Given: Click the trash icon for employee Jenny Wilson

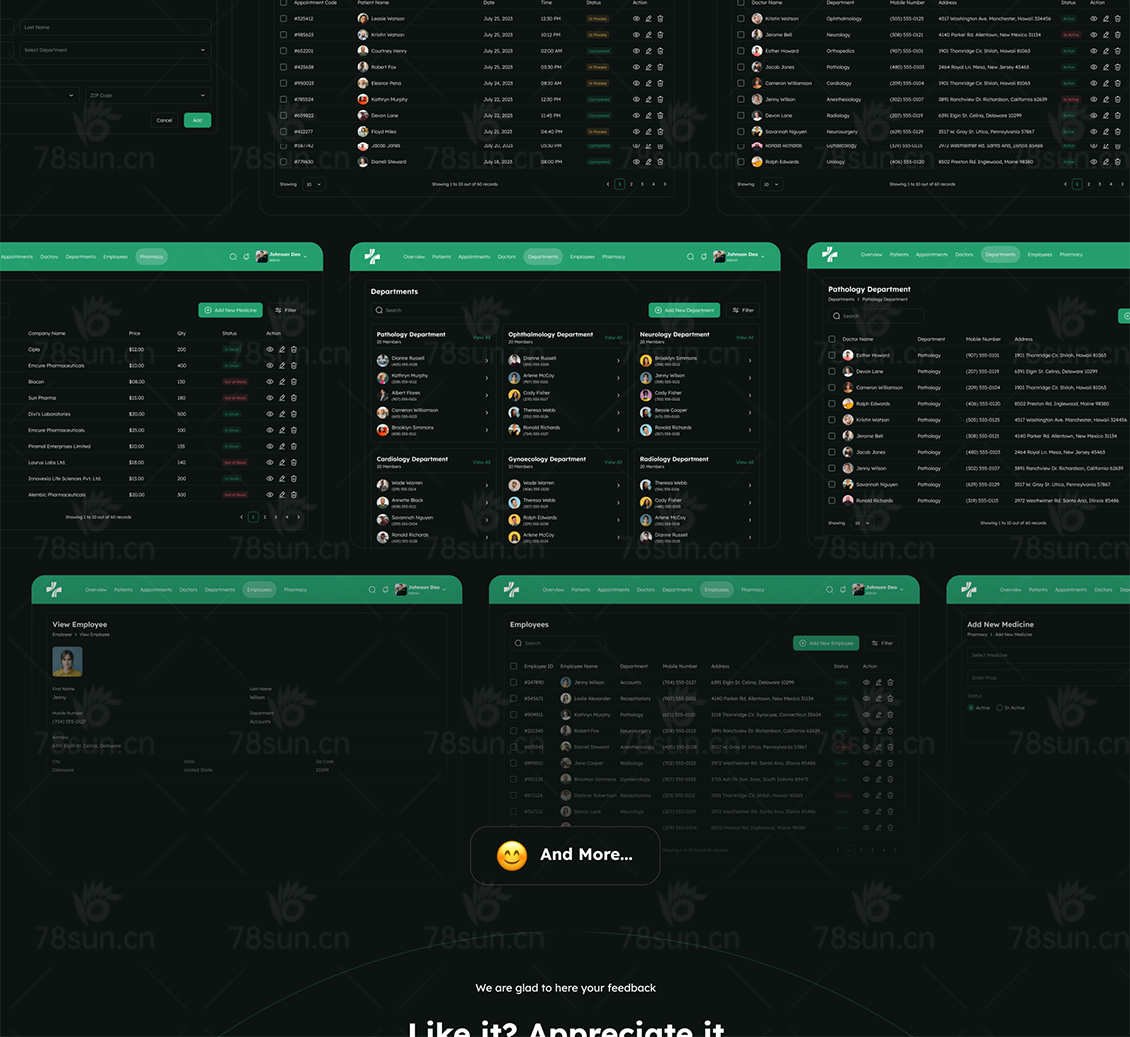Looking at the screenshot, I should (x=890, y=683).
